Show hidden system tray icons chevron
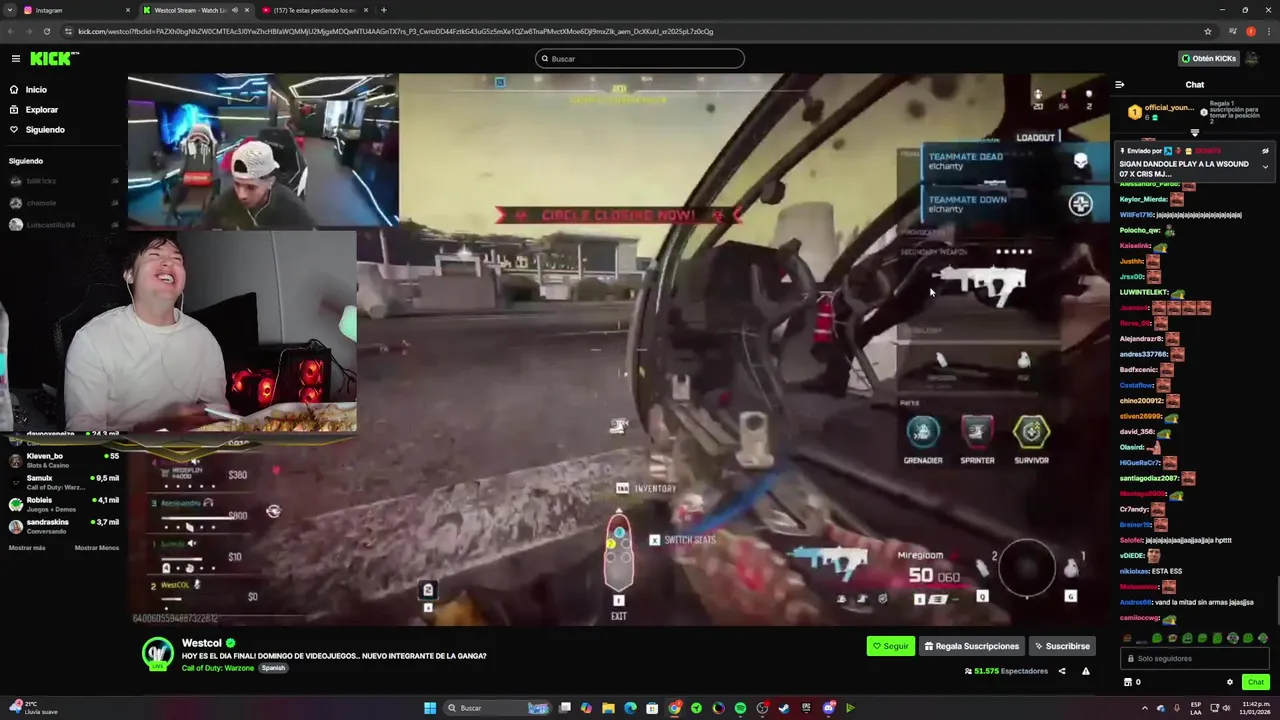Image resolution: width=1280 pixels, height=720 pixels. (x=1145, y=708)
